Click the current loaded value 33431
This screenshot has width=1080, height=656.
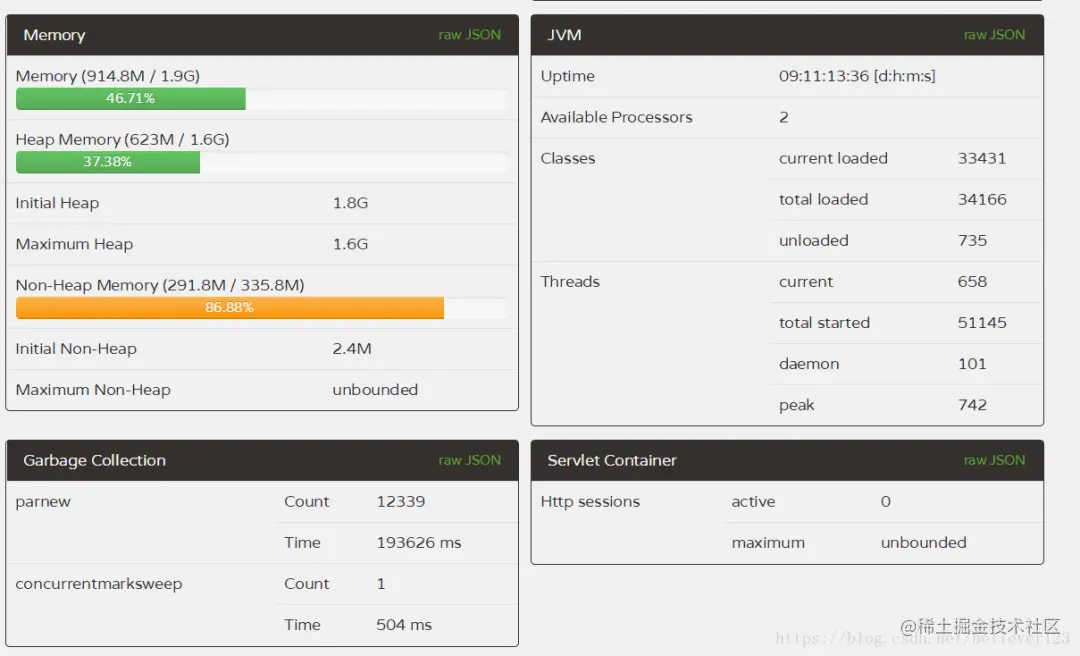coord(982,158)
